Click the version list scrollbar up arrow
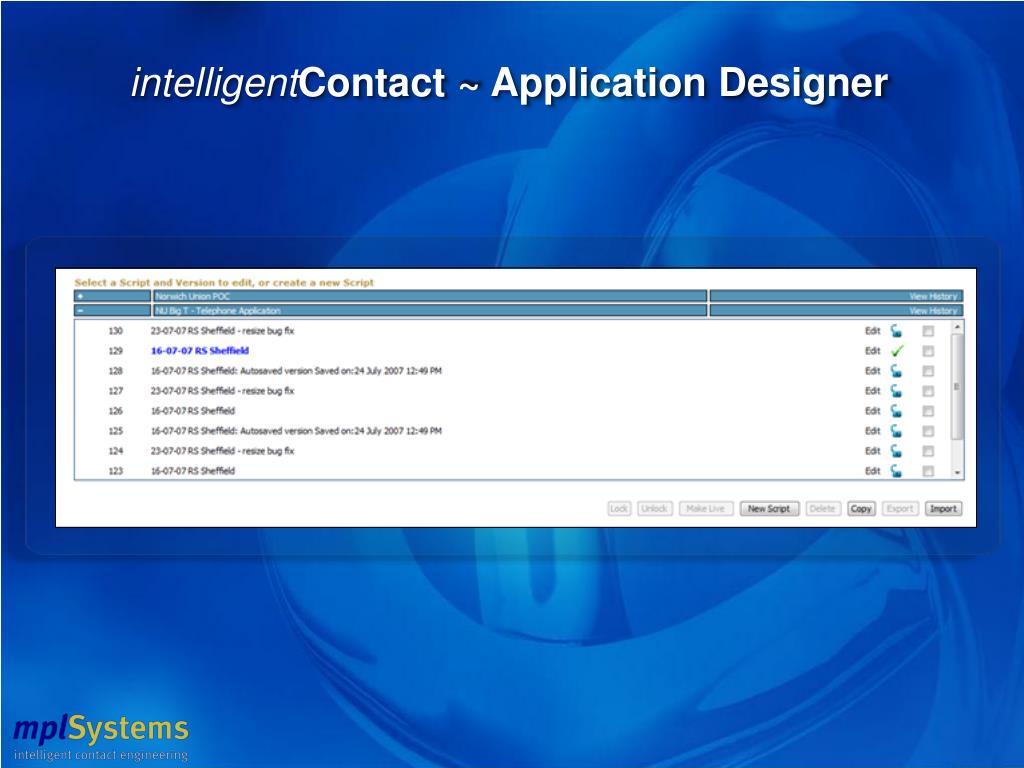The image size is (1024, 768). [x=957, y=327]
